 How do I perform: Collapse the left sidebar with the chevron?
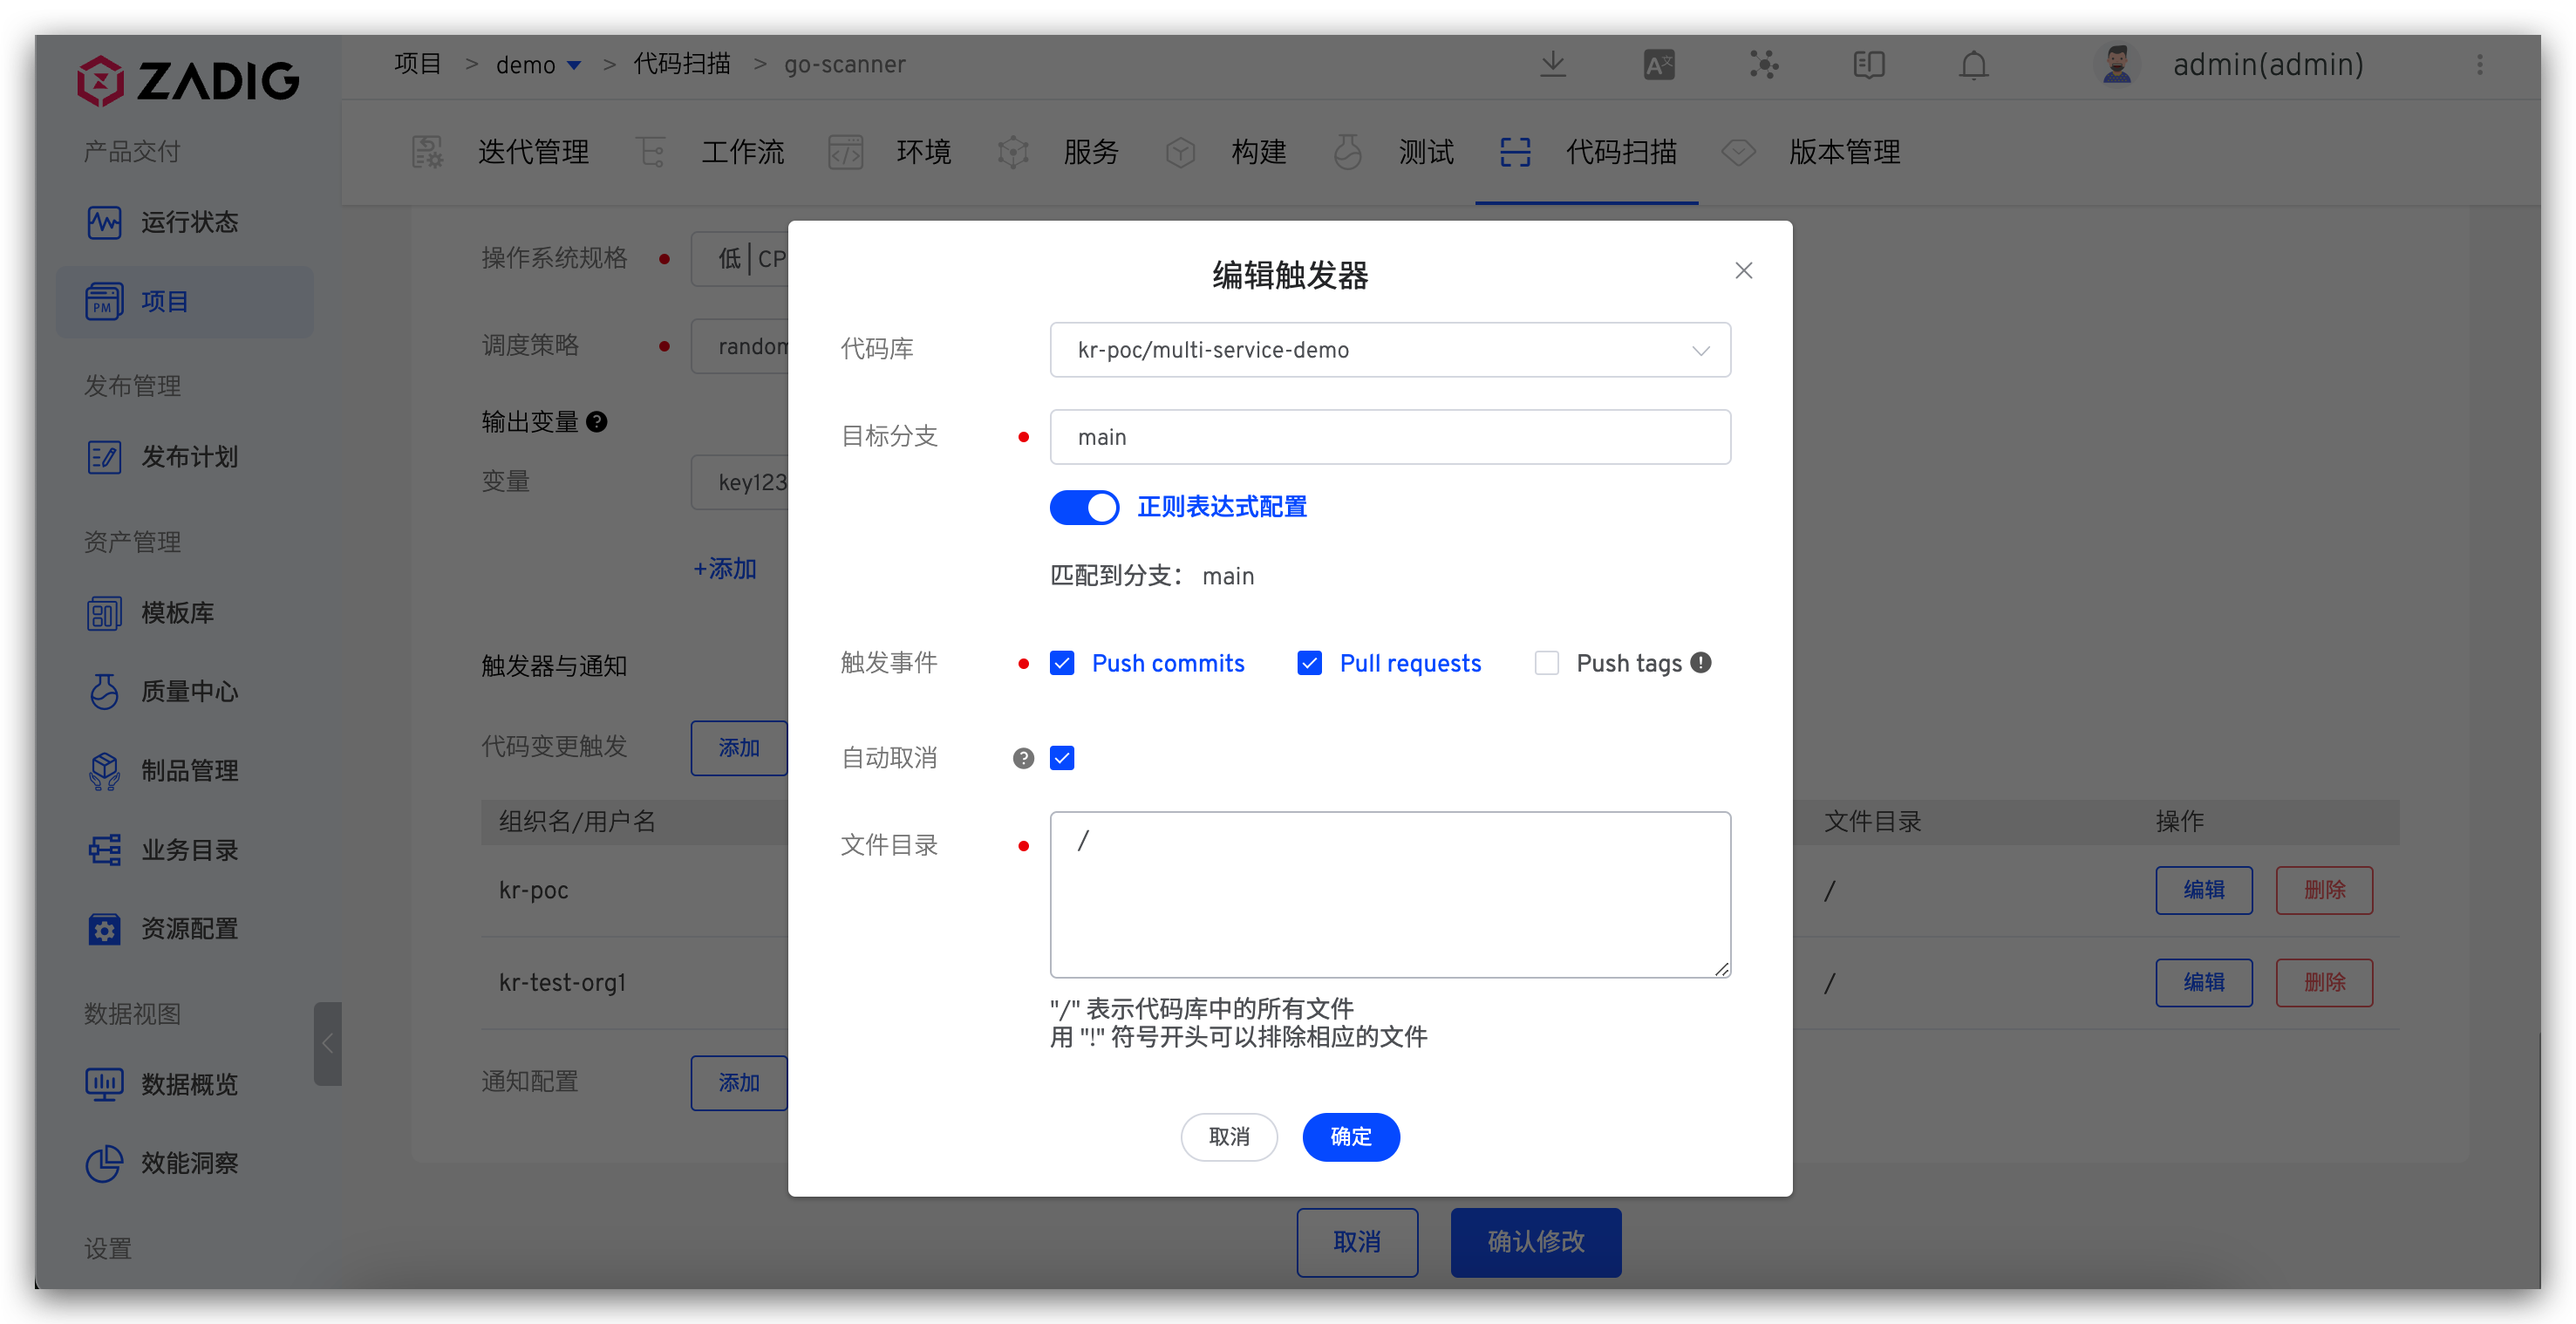pyautogui.click(x=328, y=1044)
